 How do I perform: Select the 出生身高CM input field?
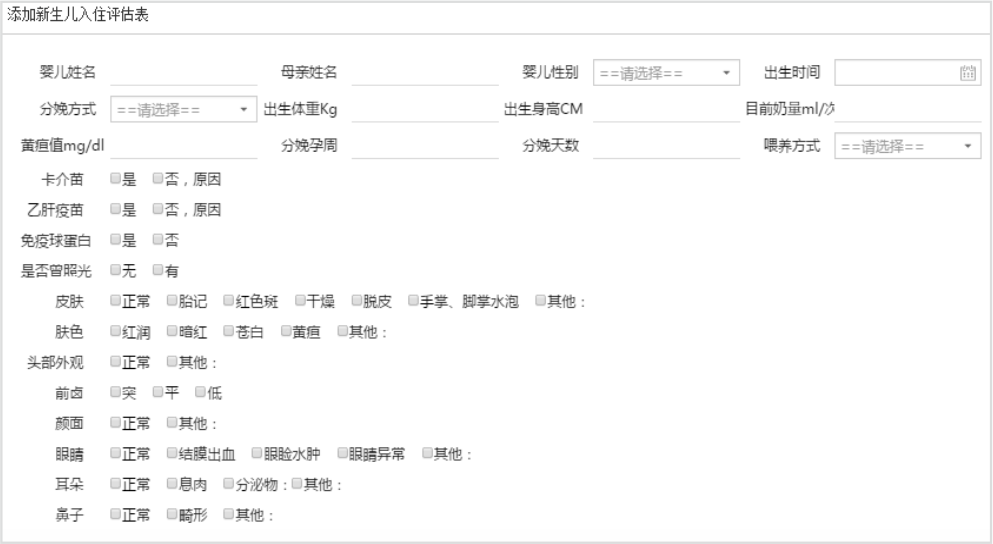[665, 109]
